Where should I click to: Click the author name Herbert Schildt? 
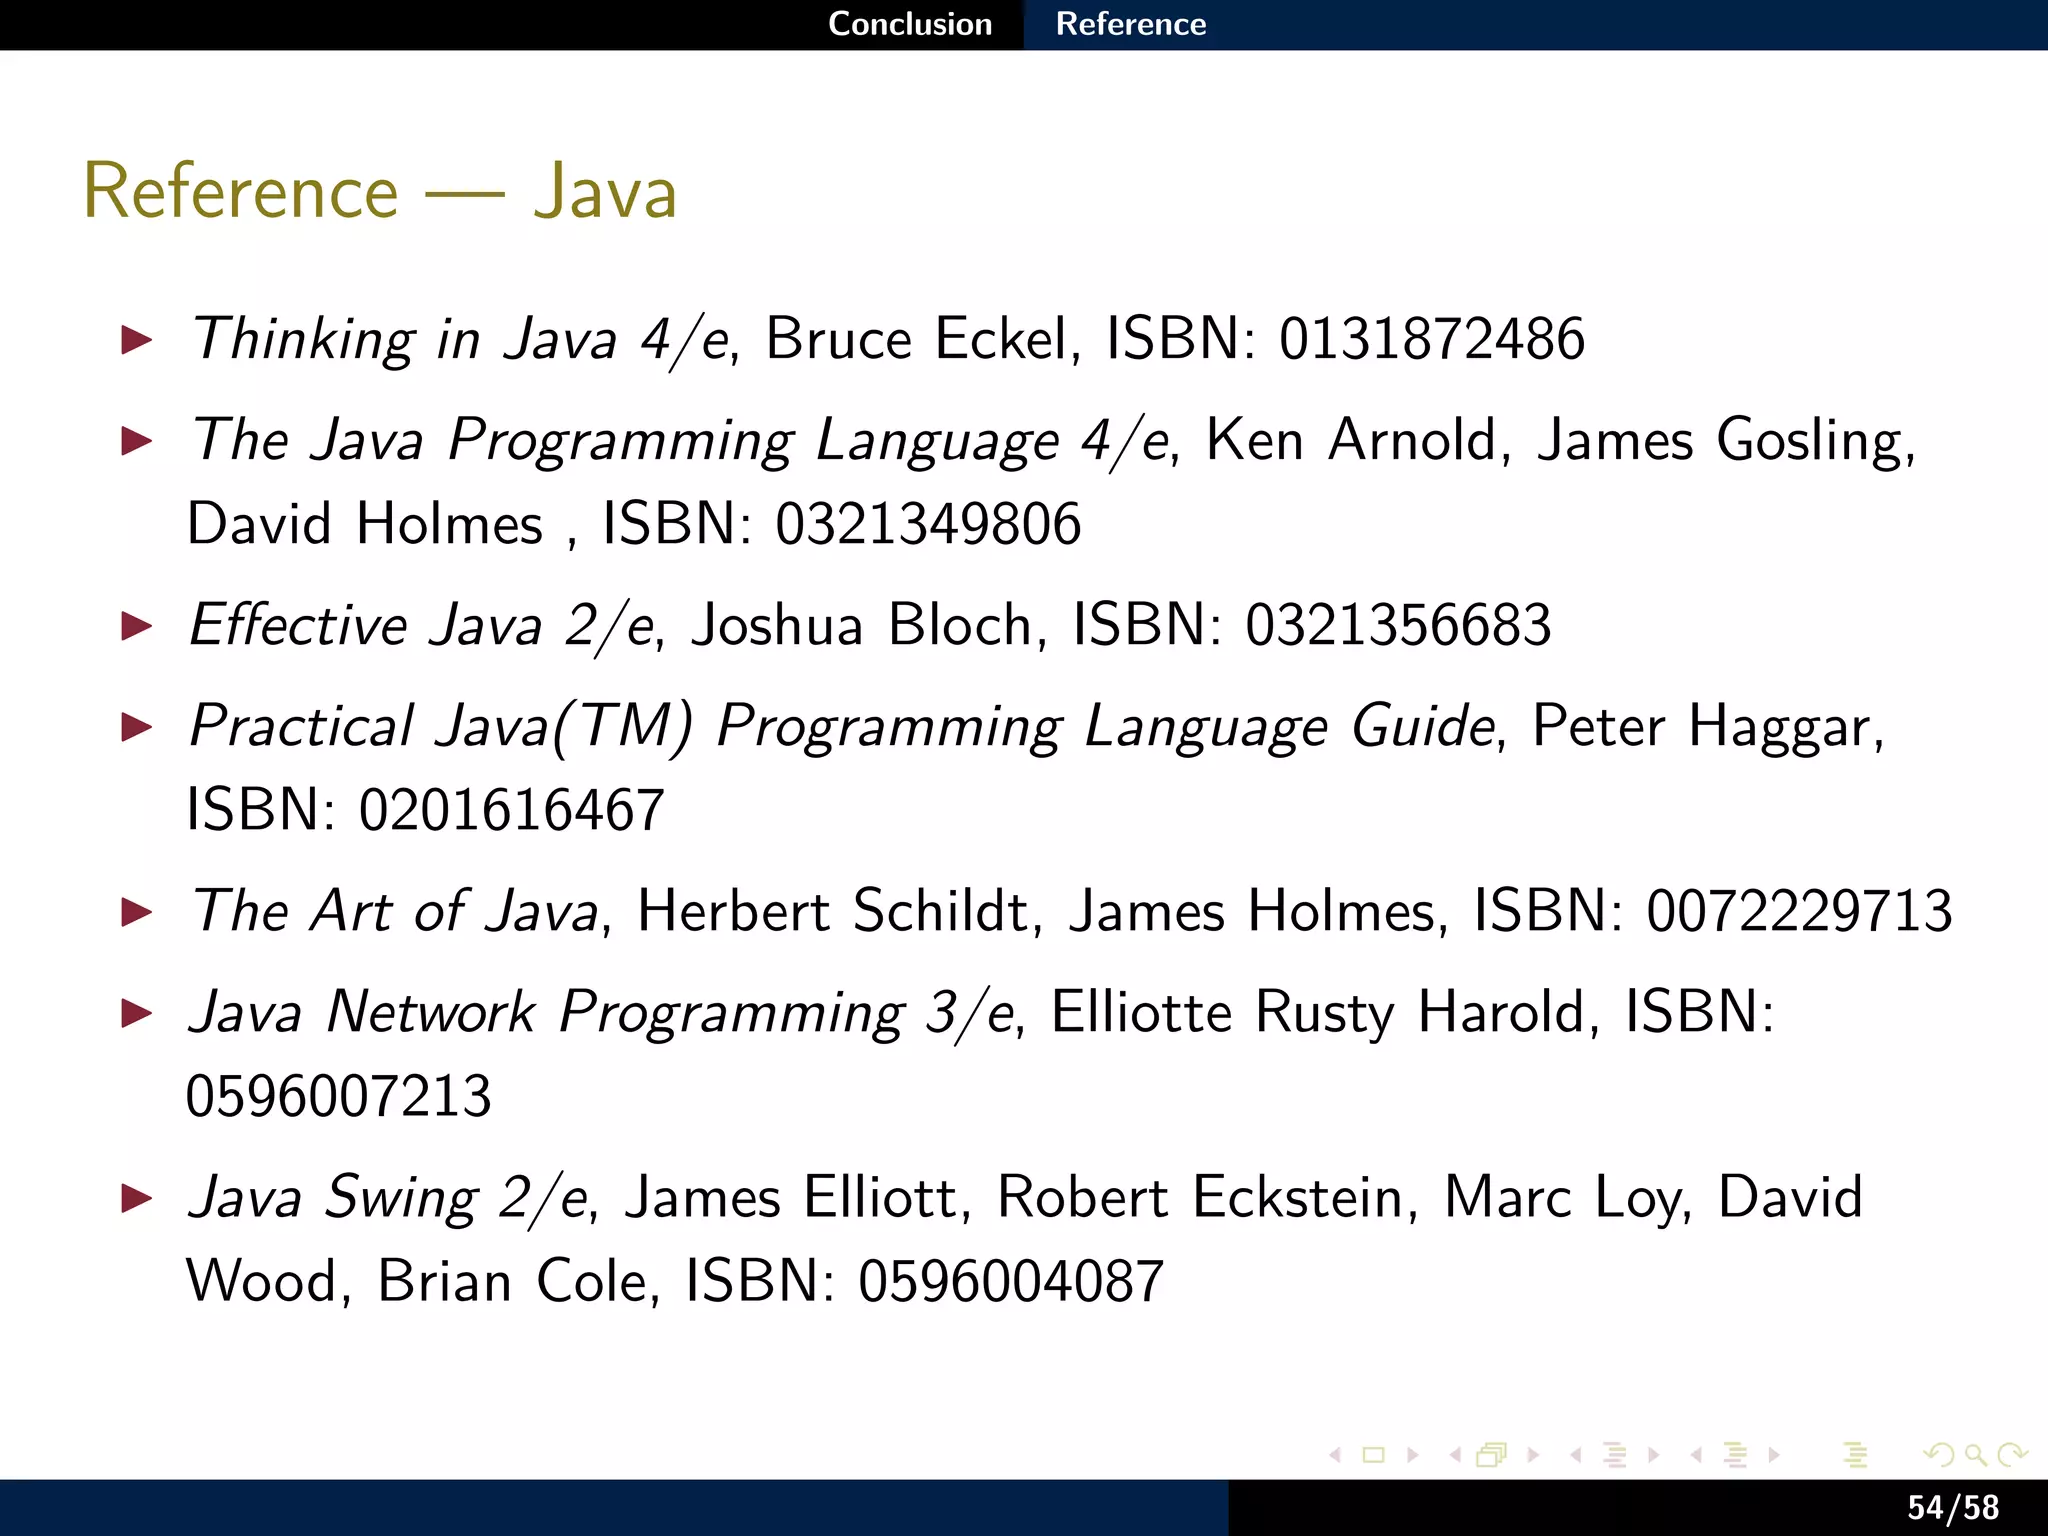832,911
